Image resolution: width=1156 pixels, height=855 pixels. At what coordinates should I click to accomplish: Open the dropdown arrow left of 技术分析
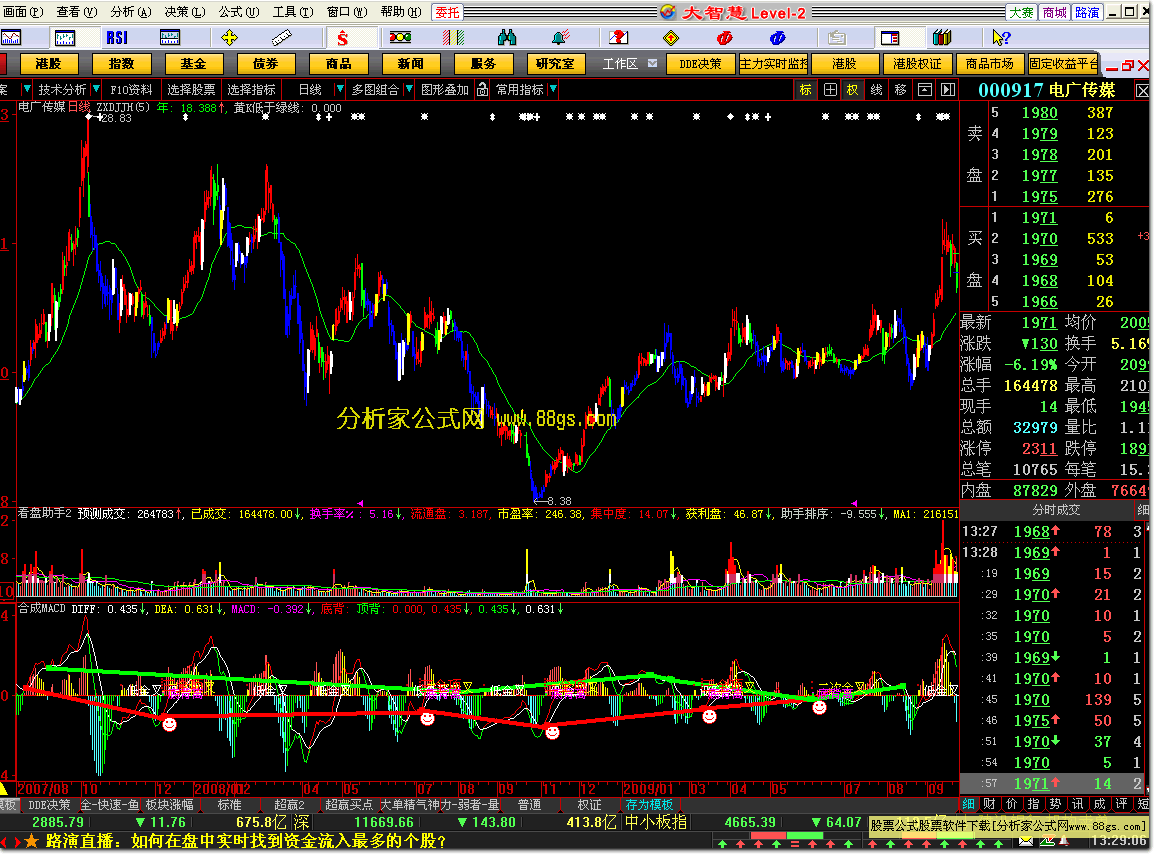point(27,89)
